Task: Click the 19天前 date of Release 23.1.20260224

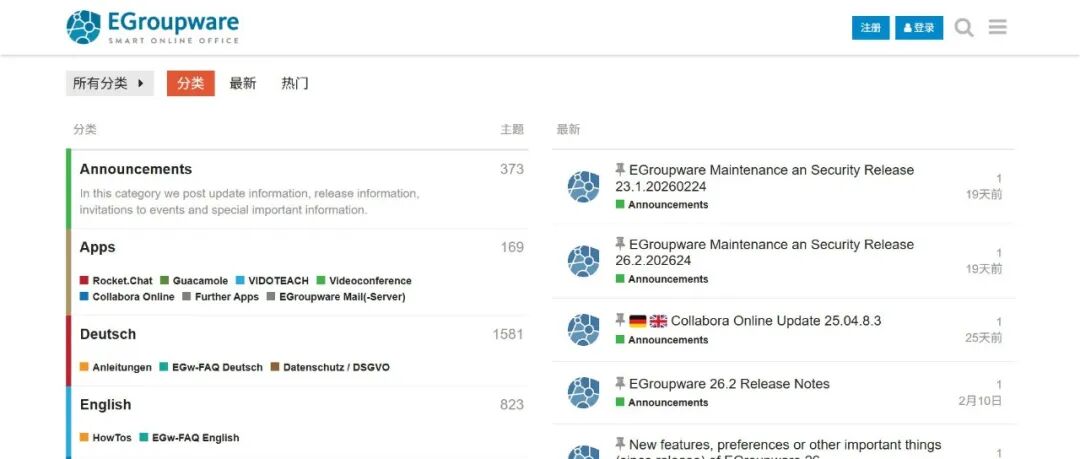Action: tap(984, 194)
